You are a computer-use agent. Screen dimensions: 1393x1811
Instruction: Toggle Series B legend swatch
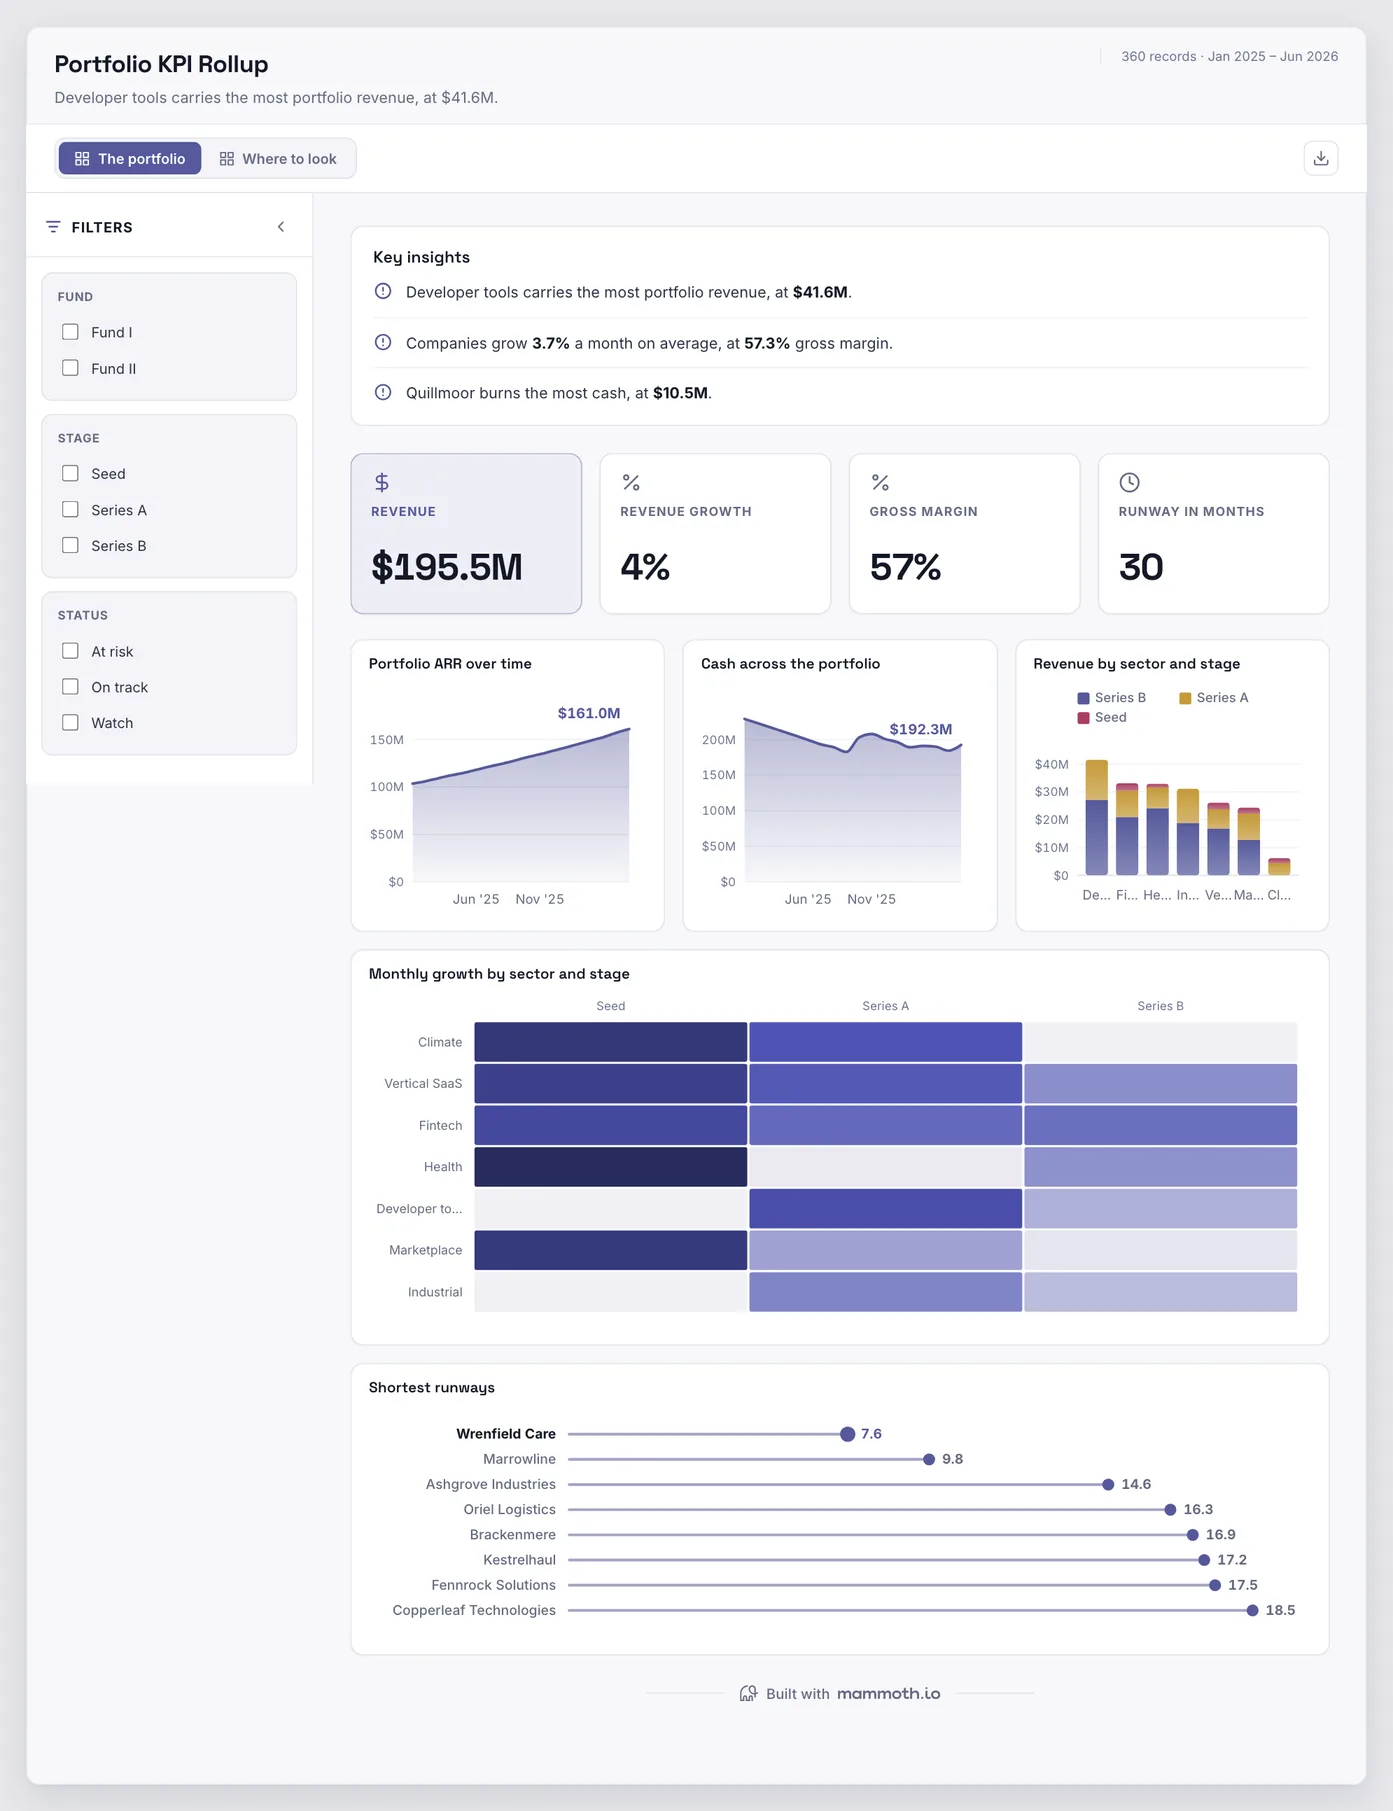click(1083, 698)
